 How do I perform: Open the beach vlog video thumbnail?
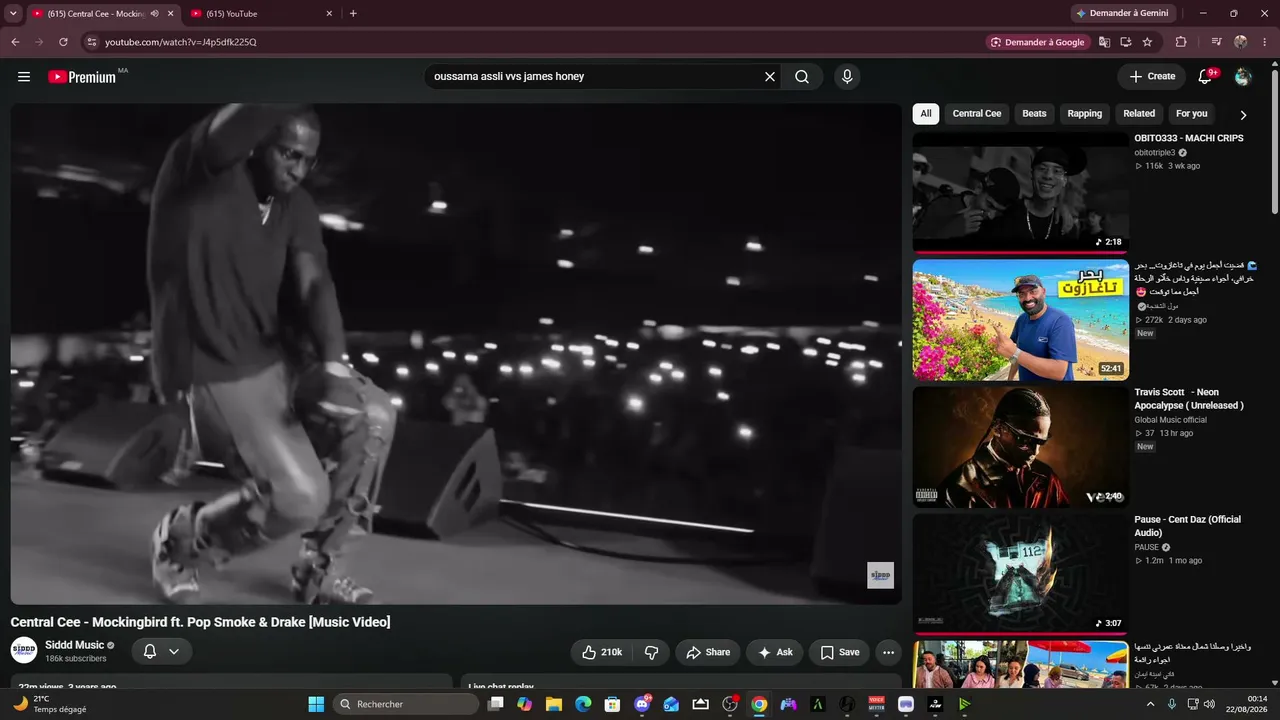coord(1020,320)
